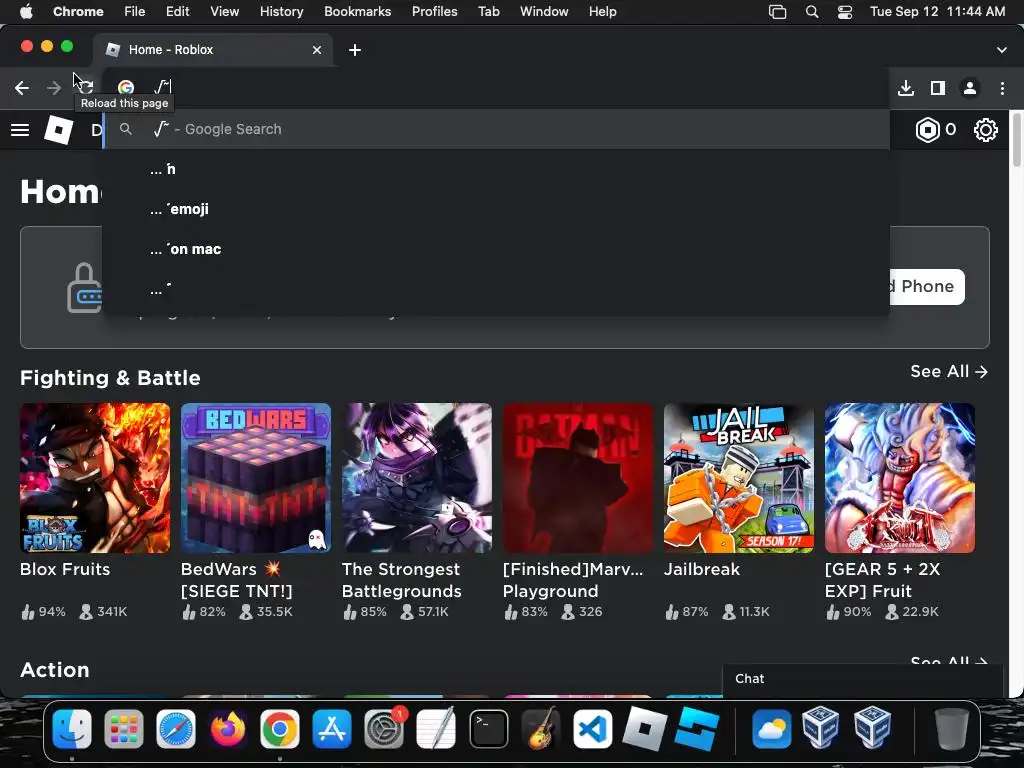Viewport: 1024px width, 768px height.
Task: Close the Home - Roblox tab
Action: pos(317,50)
